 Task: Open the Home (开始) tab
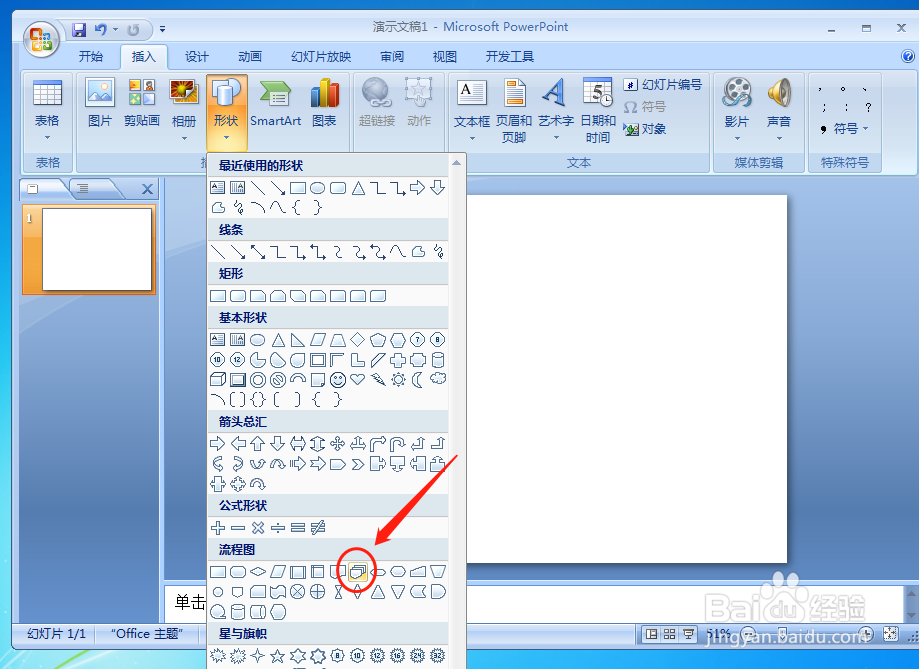pos(91,56)
